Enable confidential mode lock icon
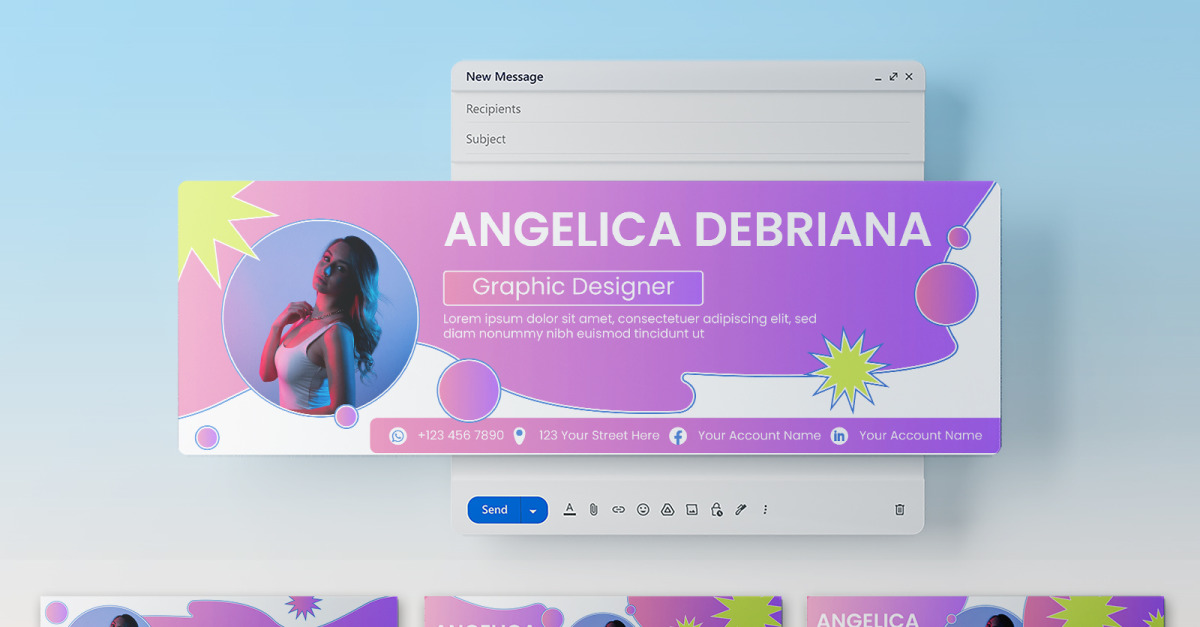Image resolution: width=1200 pixels, height=627 pixels. 716,509
